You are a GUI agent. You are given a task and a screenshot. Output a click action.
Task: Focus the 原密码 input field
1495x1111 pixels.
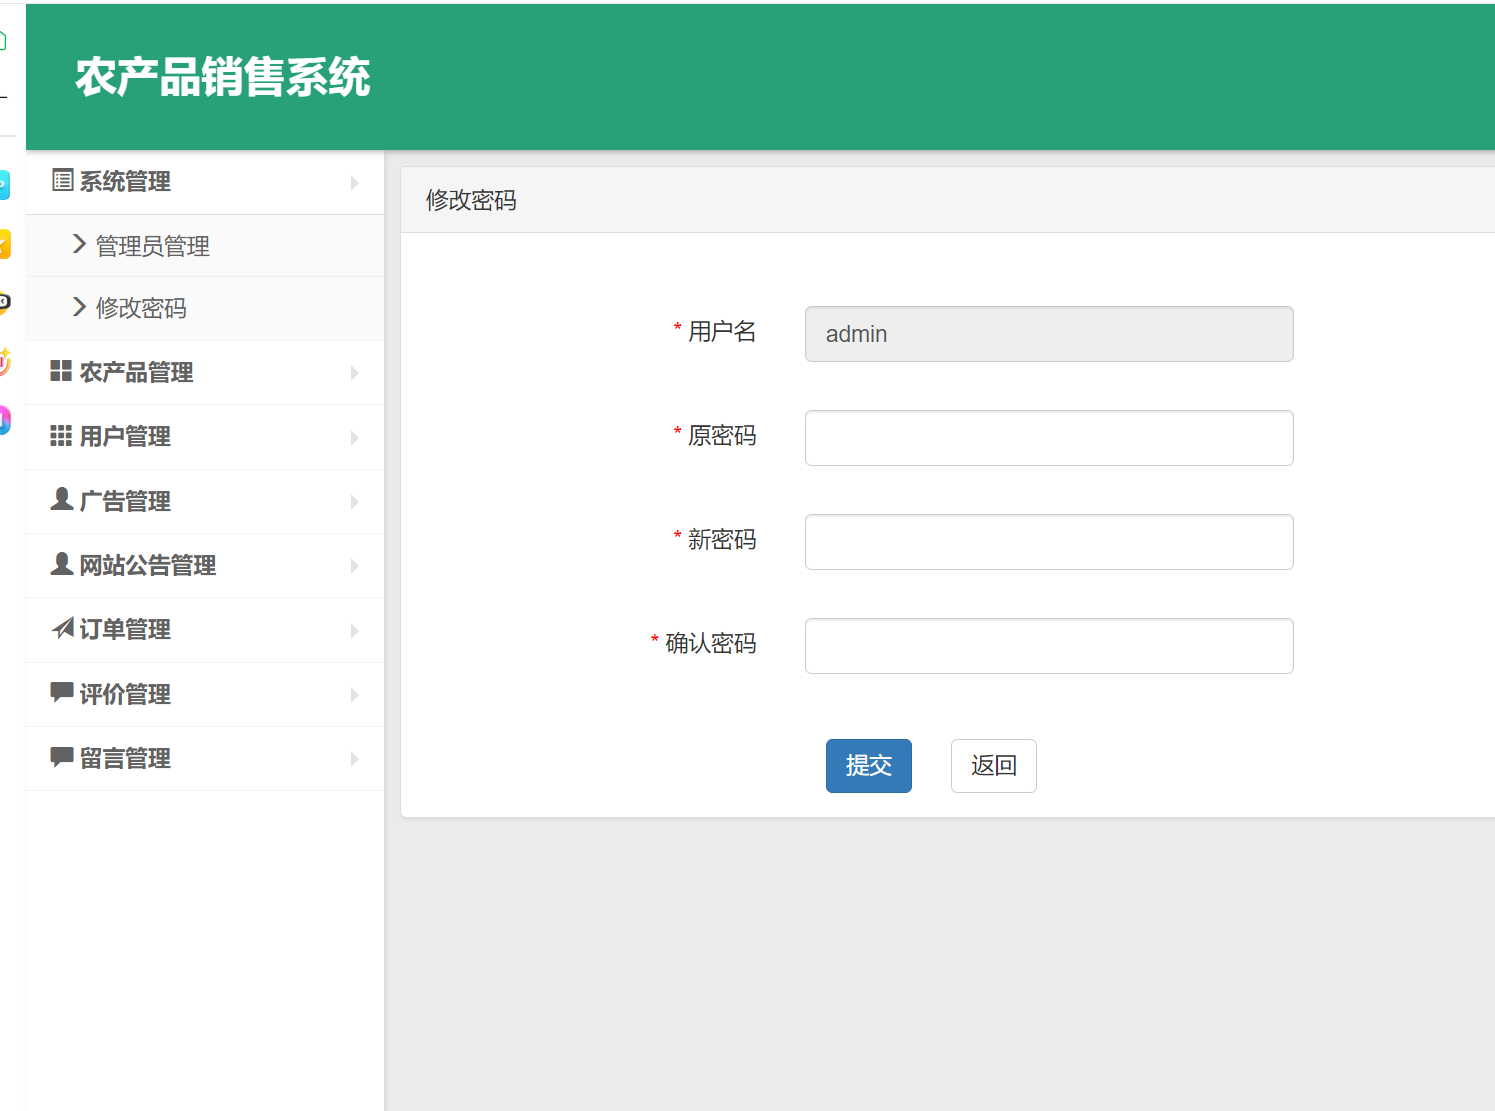pyautogui.click(x=1049, y=438)
